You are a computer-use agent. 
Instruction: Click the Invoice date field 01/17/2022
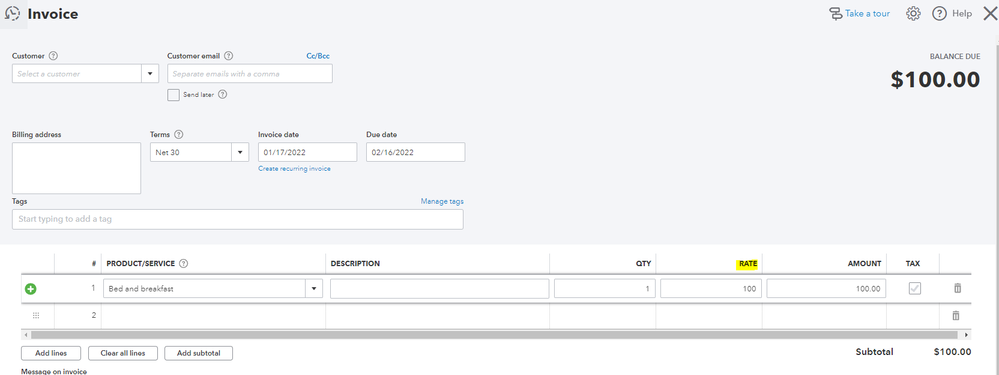tap(307, 152)
